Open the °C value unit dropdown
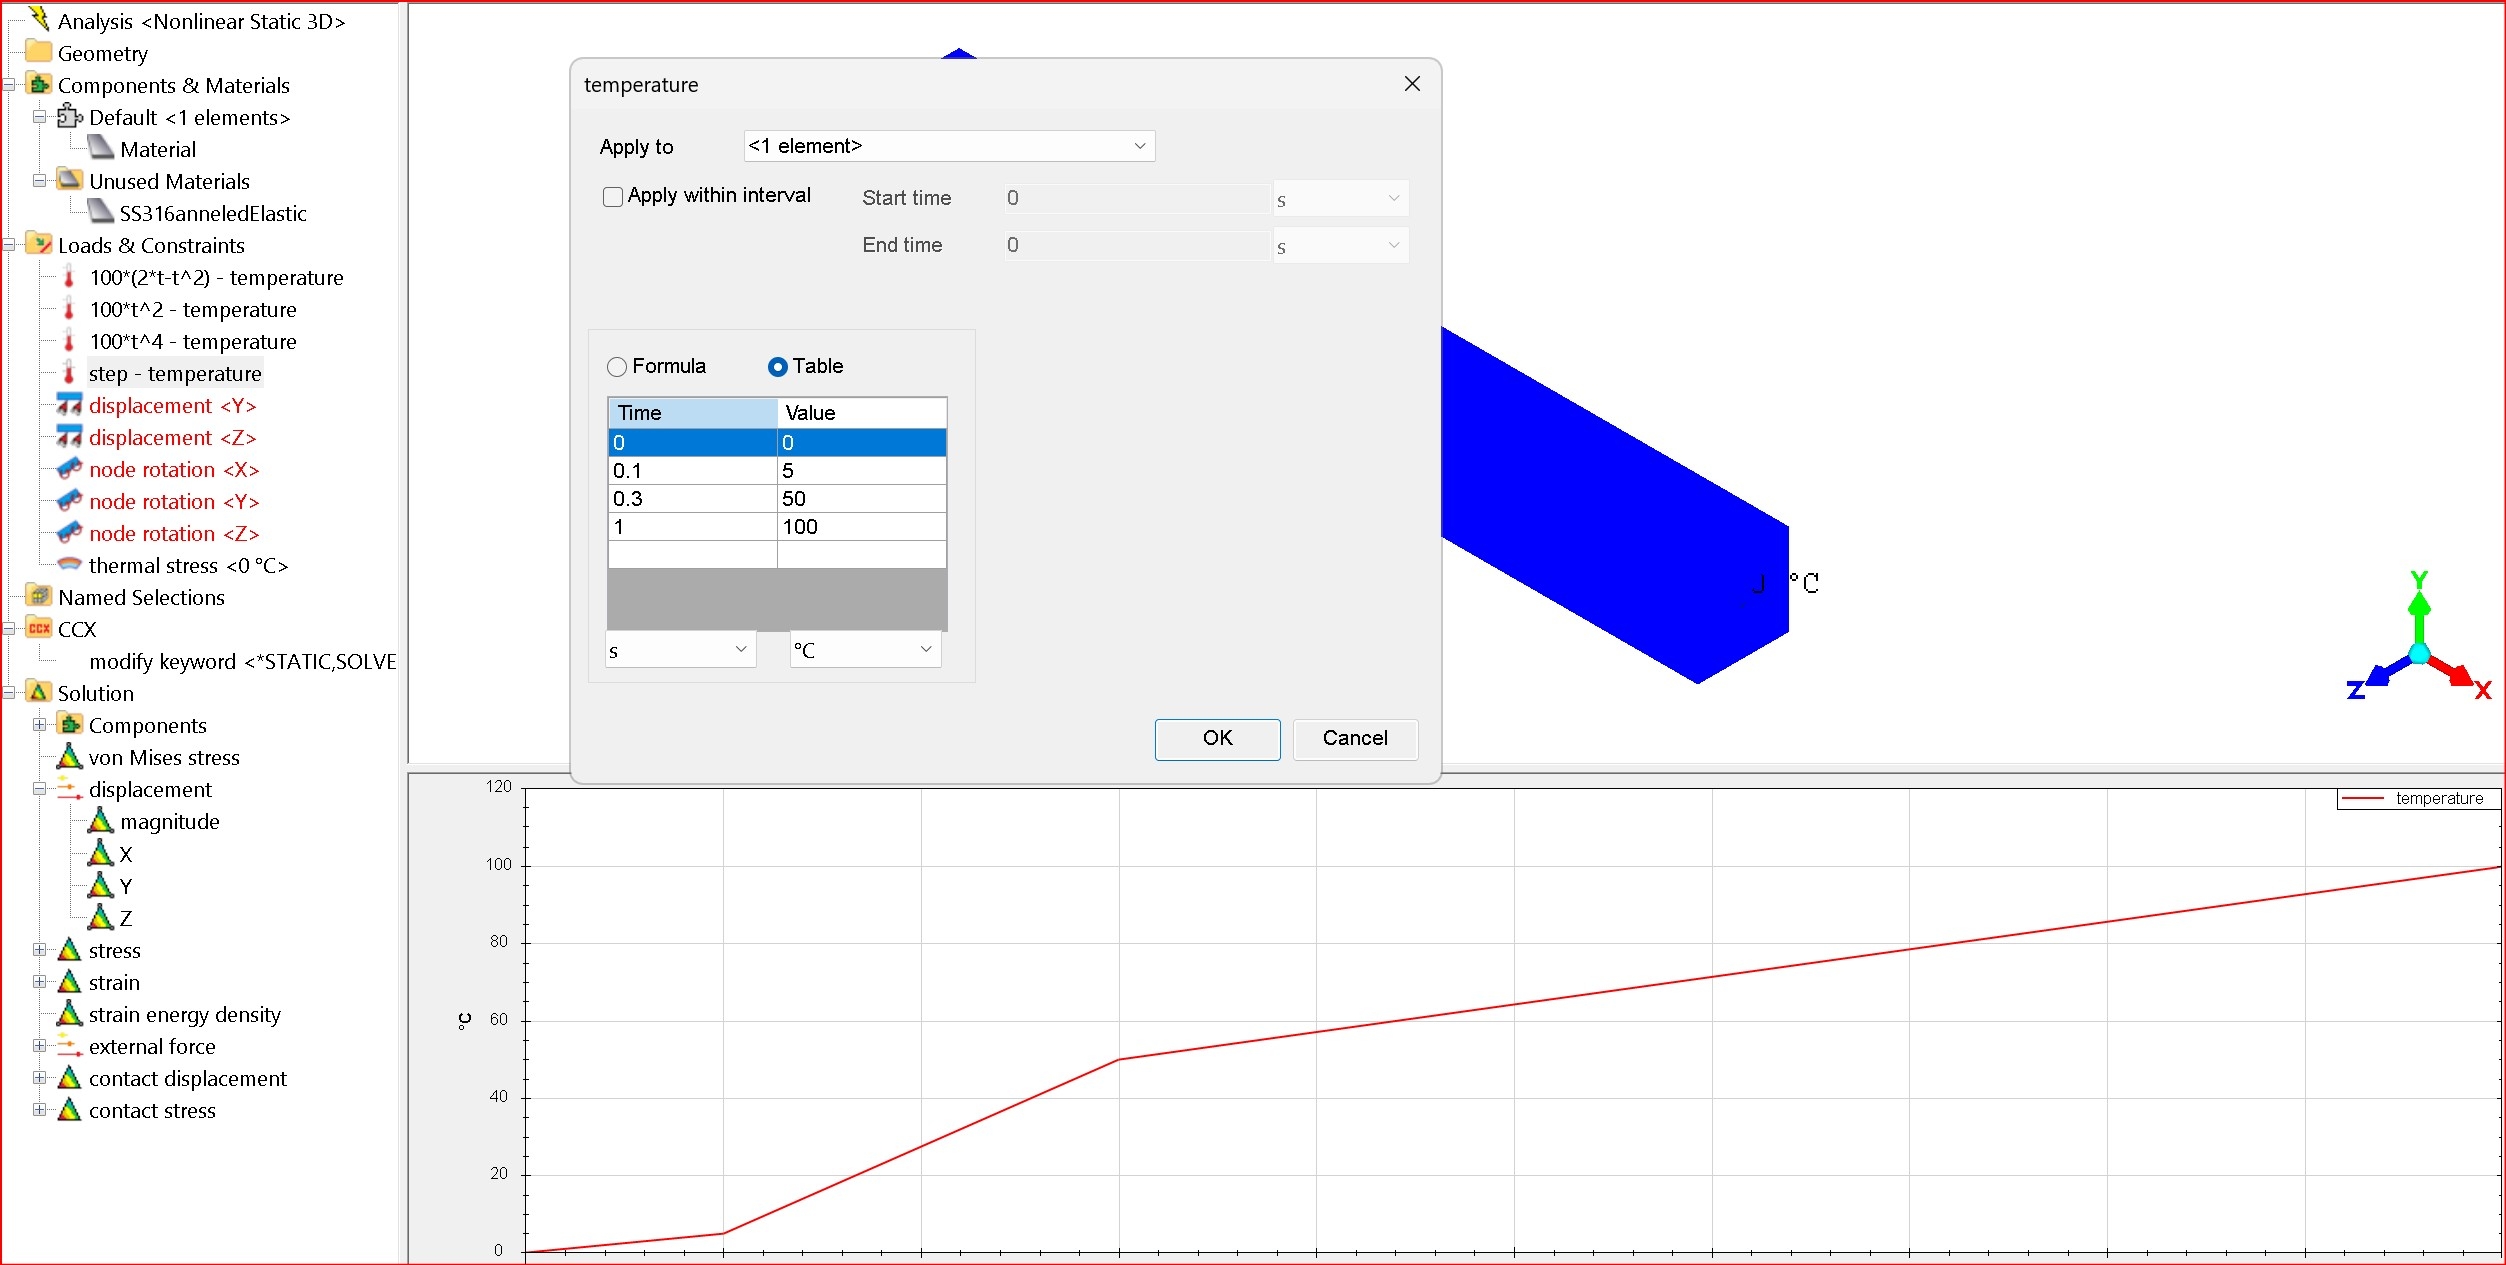The width and height of the screenshot is (2506, 1265). (x=864, y=650)
